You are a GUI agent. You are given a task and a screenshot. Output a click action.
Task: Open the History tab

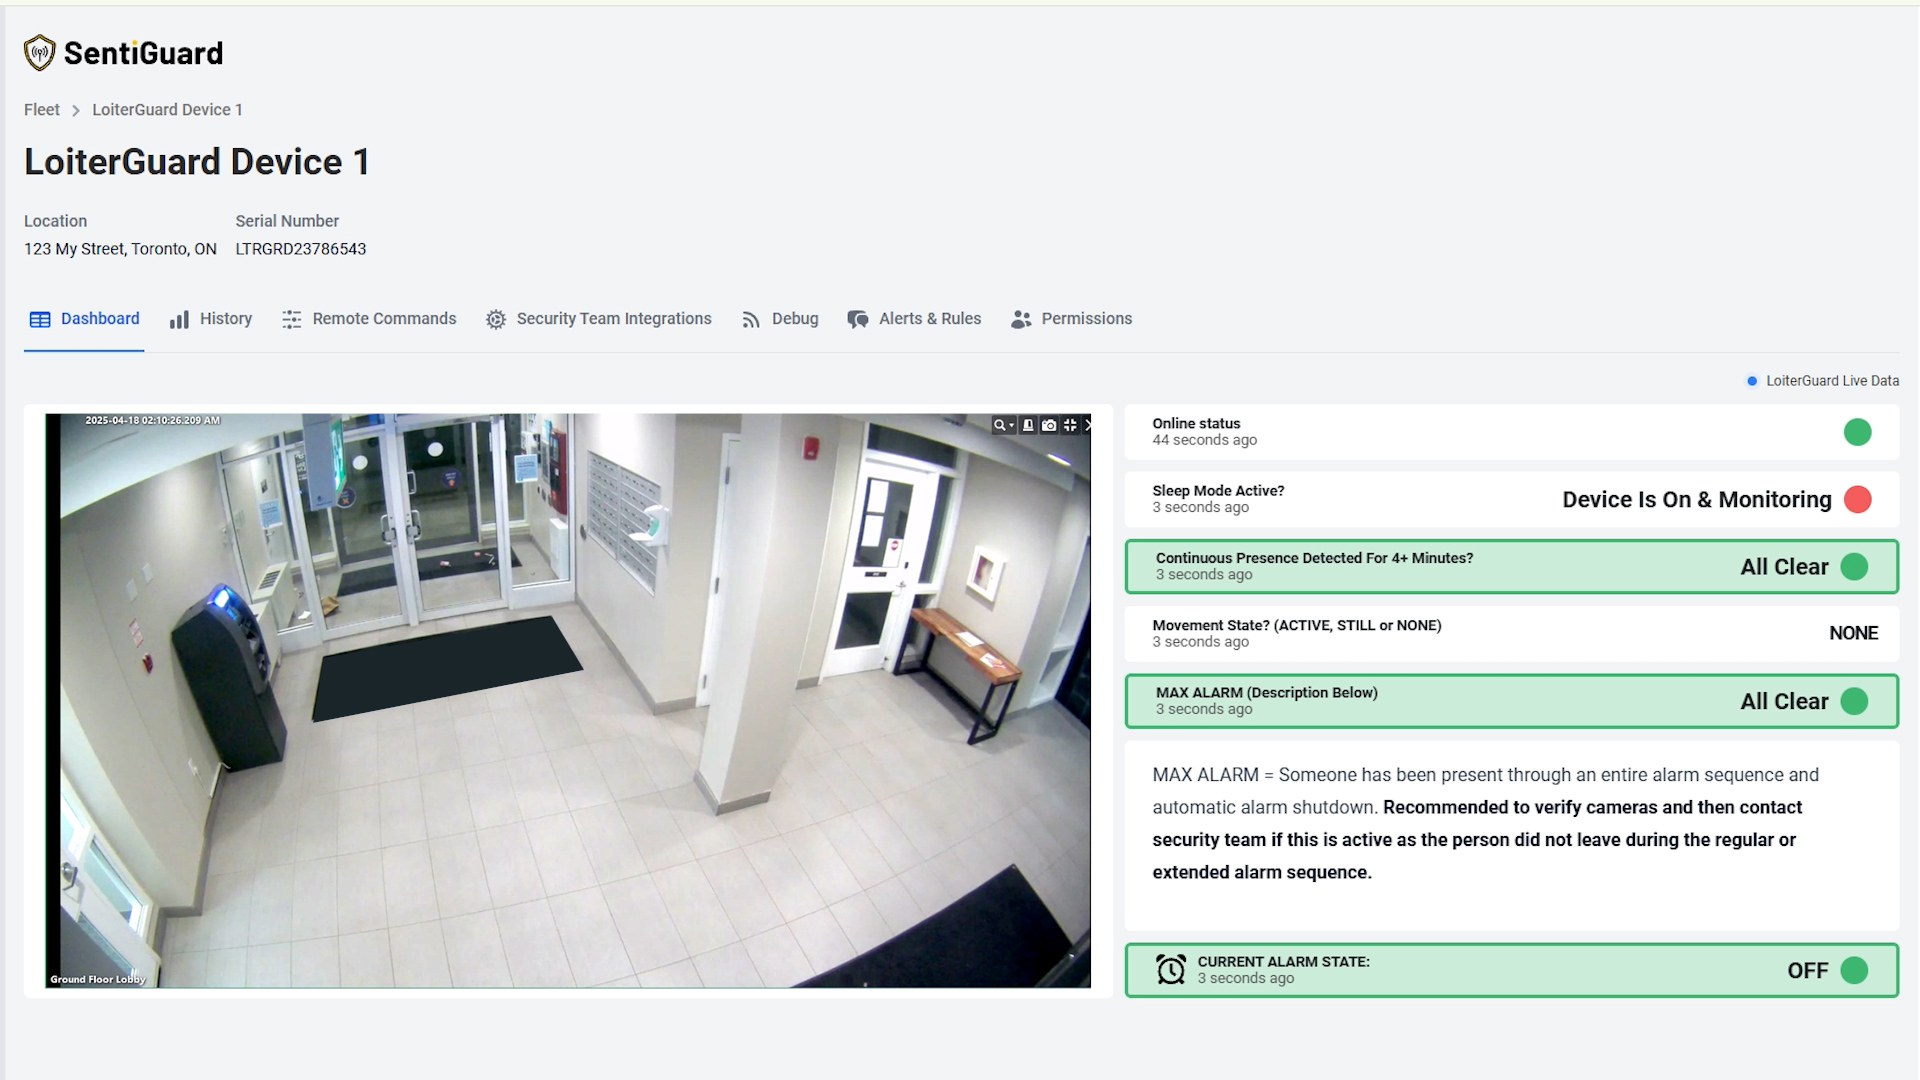coord(210,319)
